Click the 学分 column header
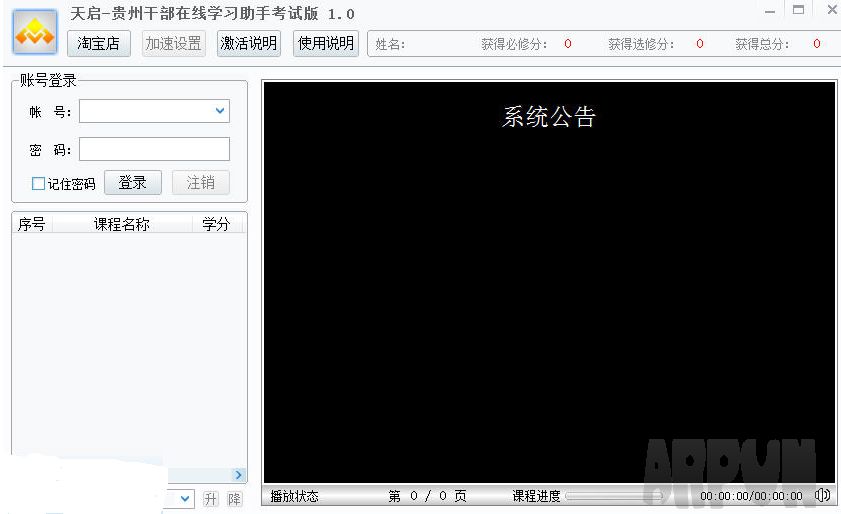Screen dimensions: 841x514 point(216,224)
